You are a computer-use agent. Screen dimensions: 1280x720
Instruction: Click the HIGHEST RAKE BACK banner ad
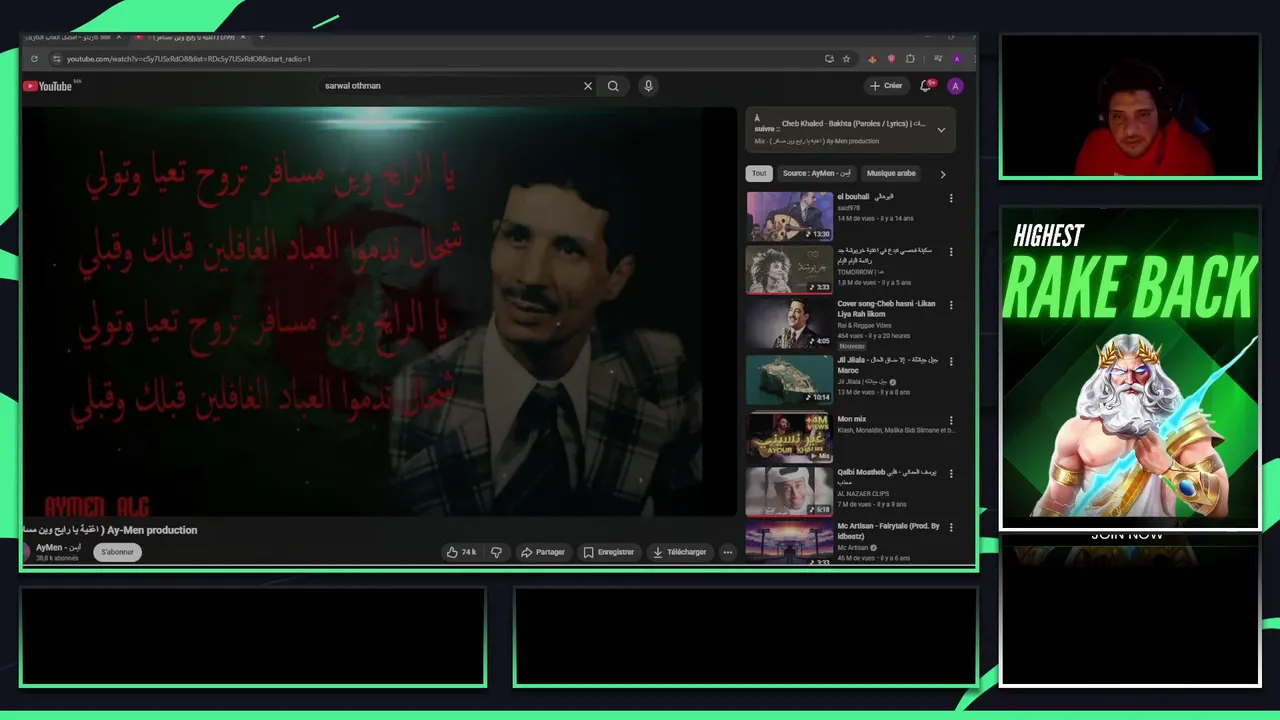point(1130,368)
